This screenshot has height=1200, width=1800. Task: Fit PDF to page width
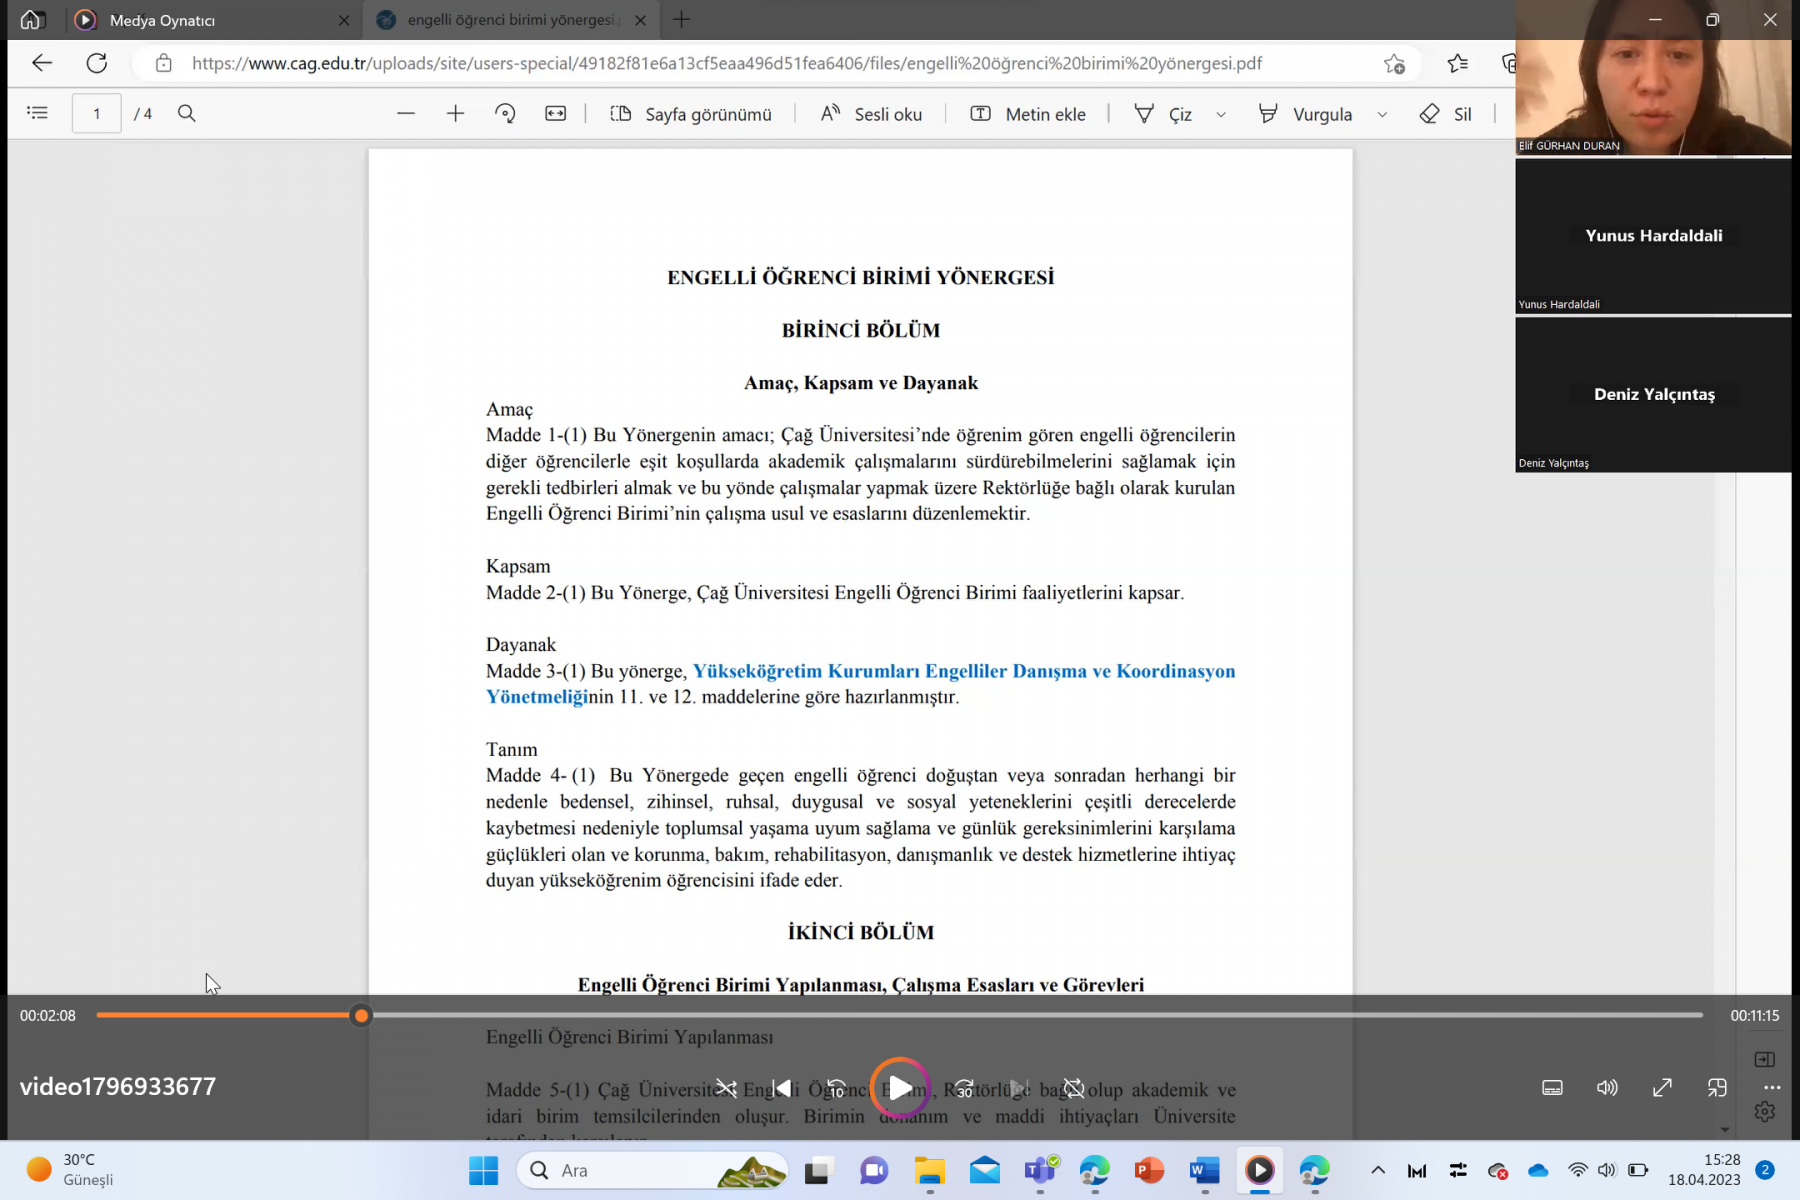point(556,113)
